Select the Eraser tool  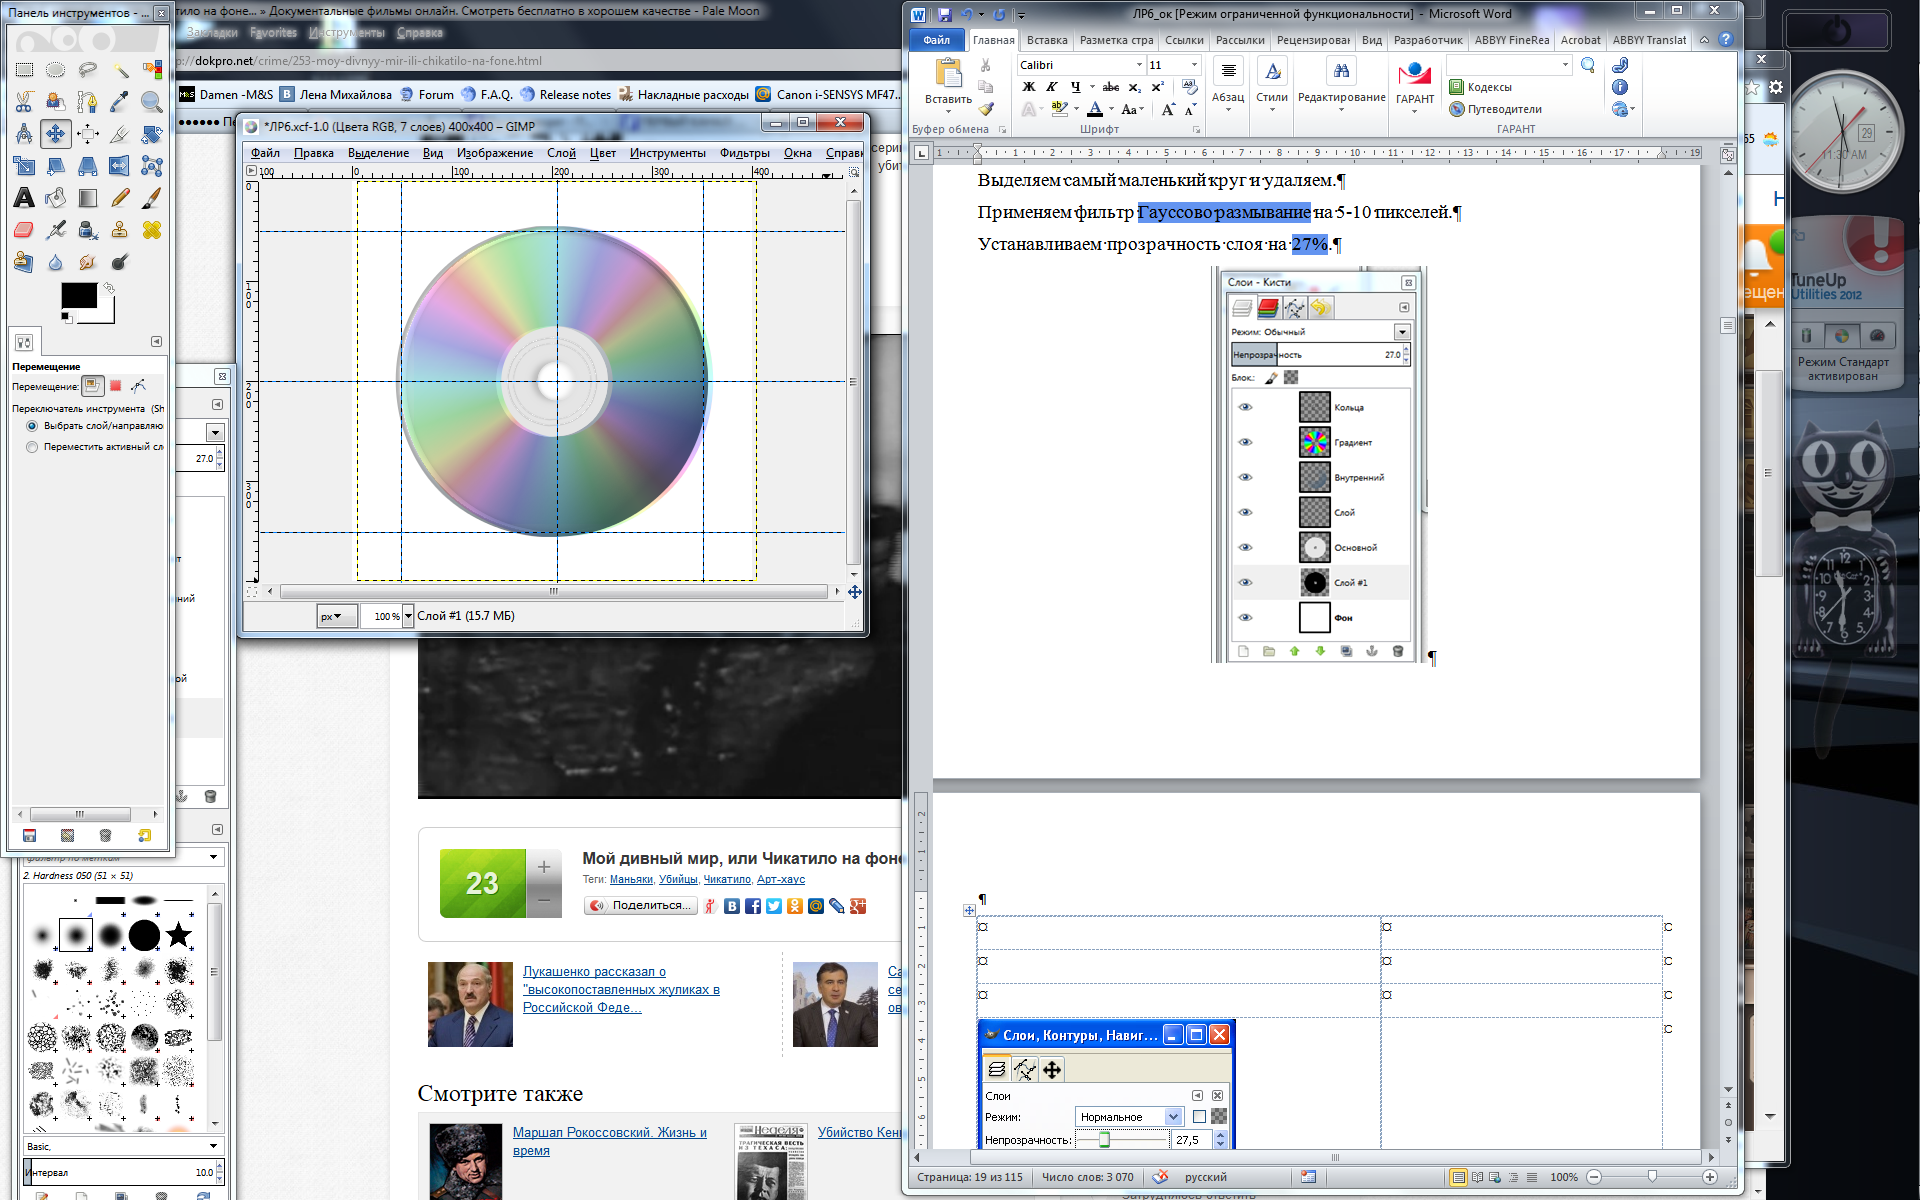point(24,230)
